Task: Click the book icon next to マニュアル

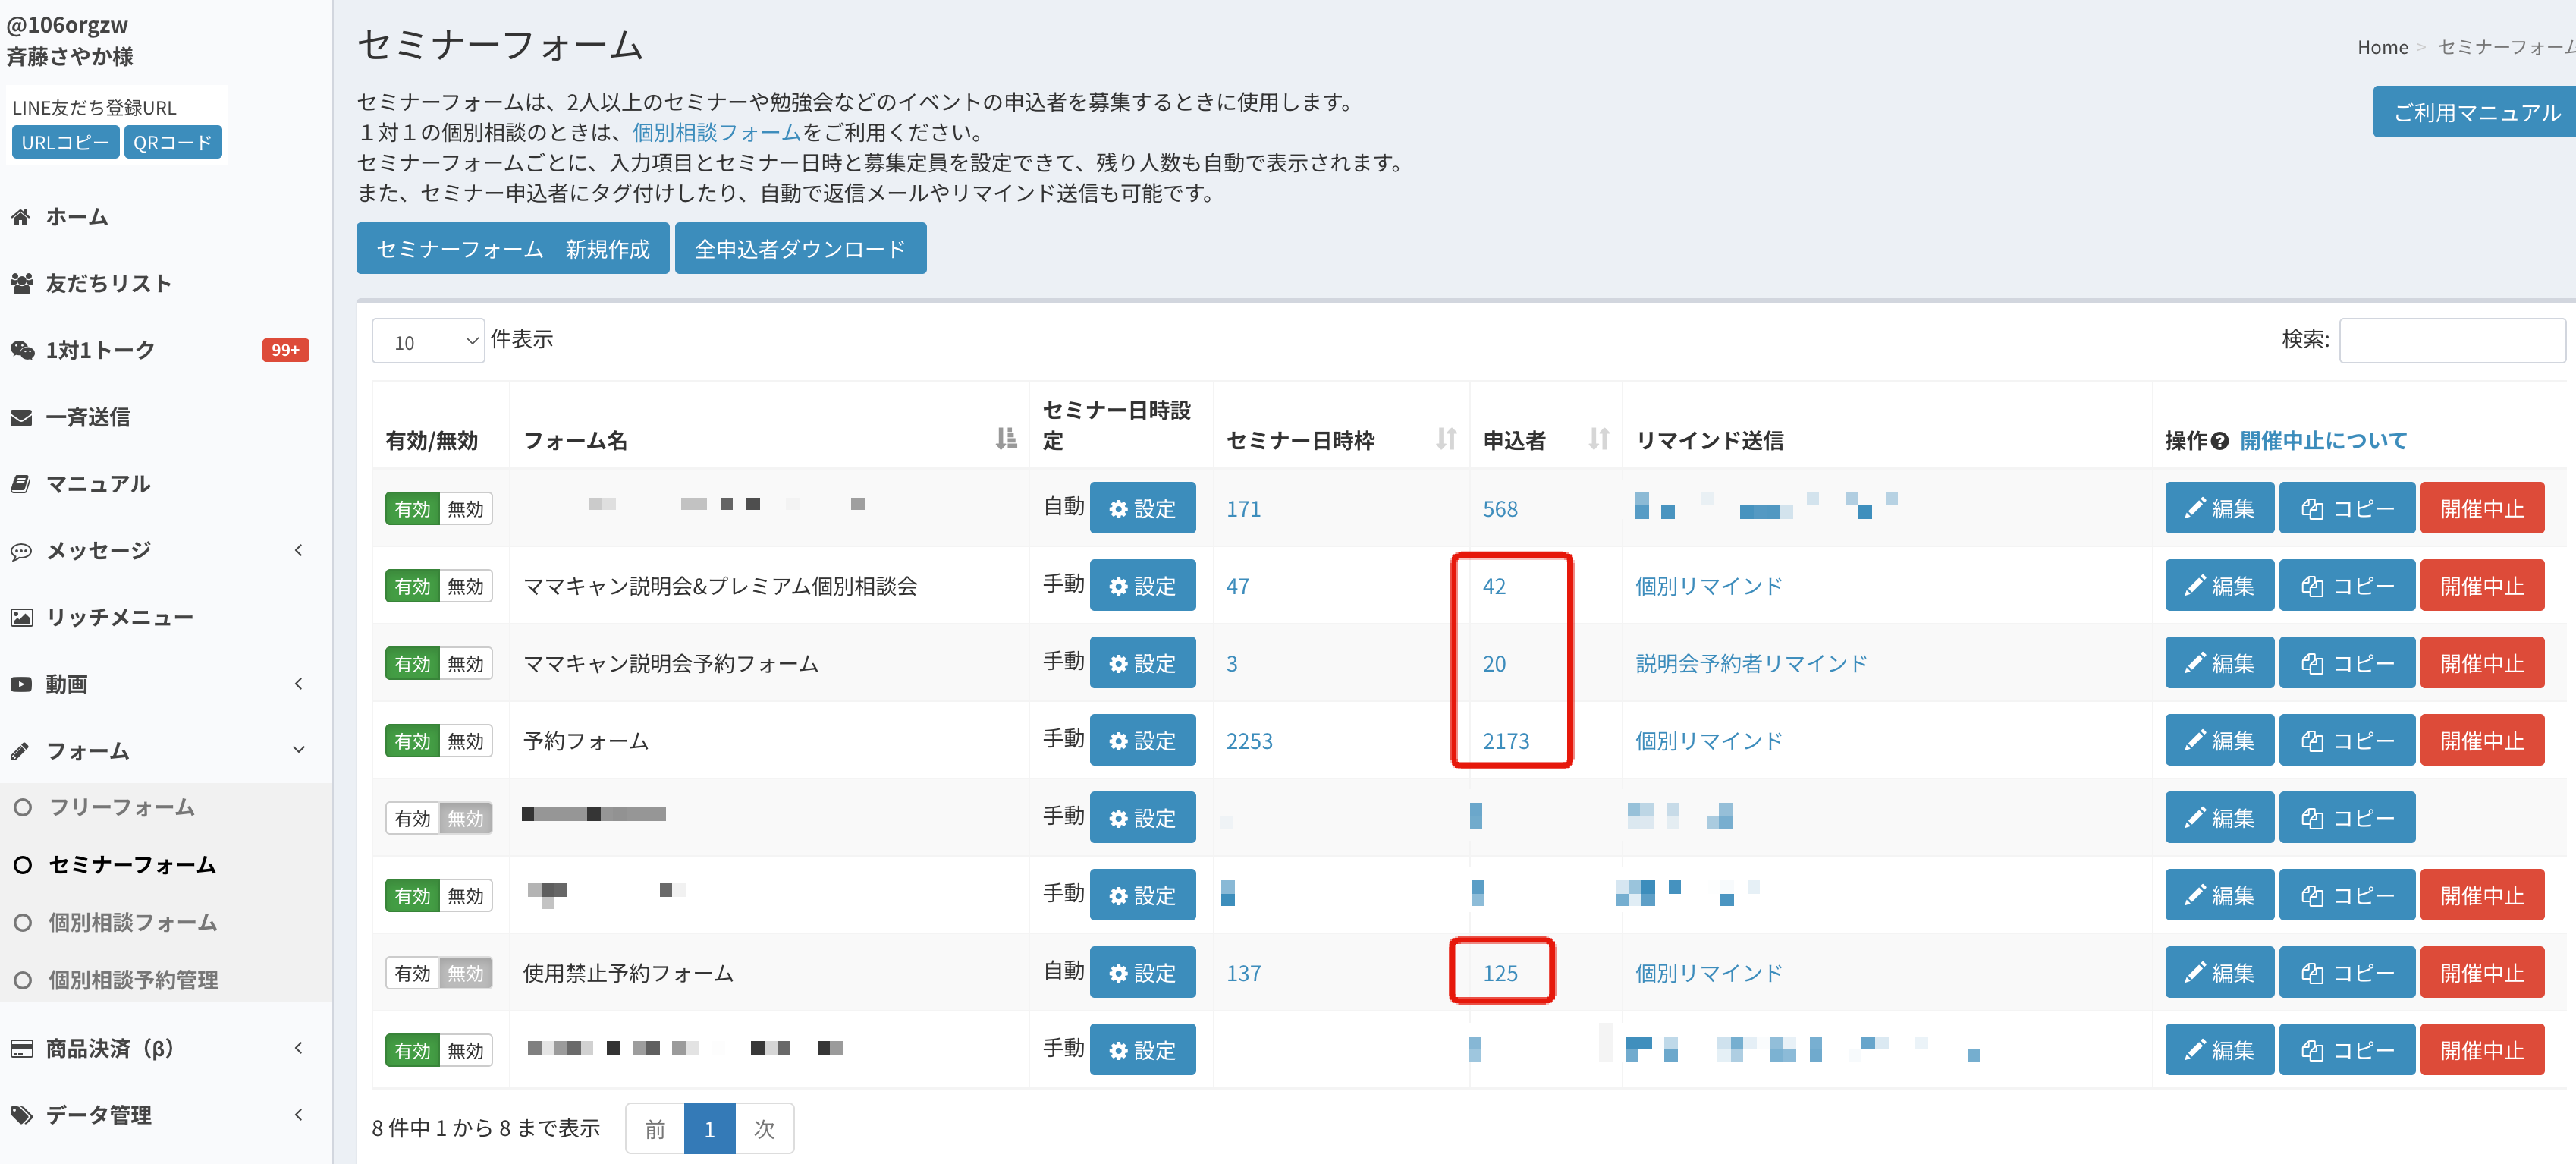Action: coord(21,484)
